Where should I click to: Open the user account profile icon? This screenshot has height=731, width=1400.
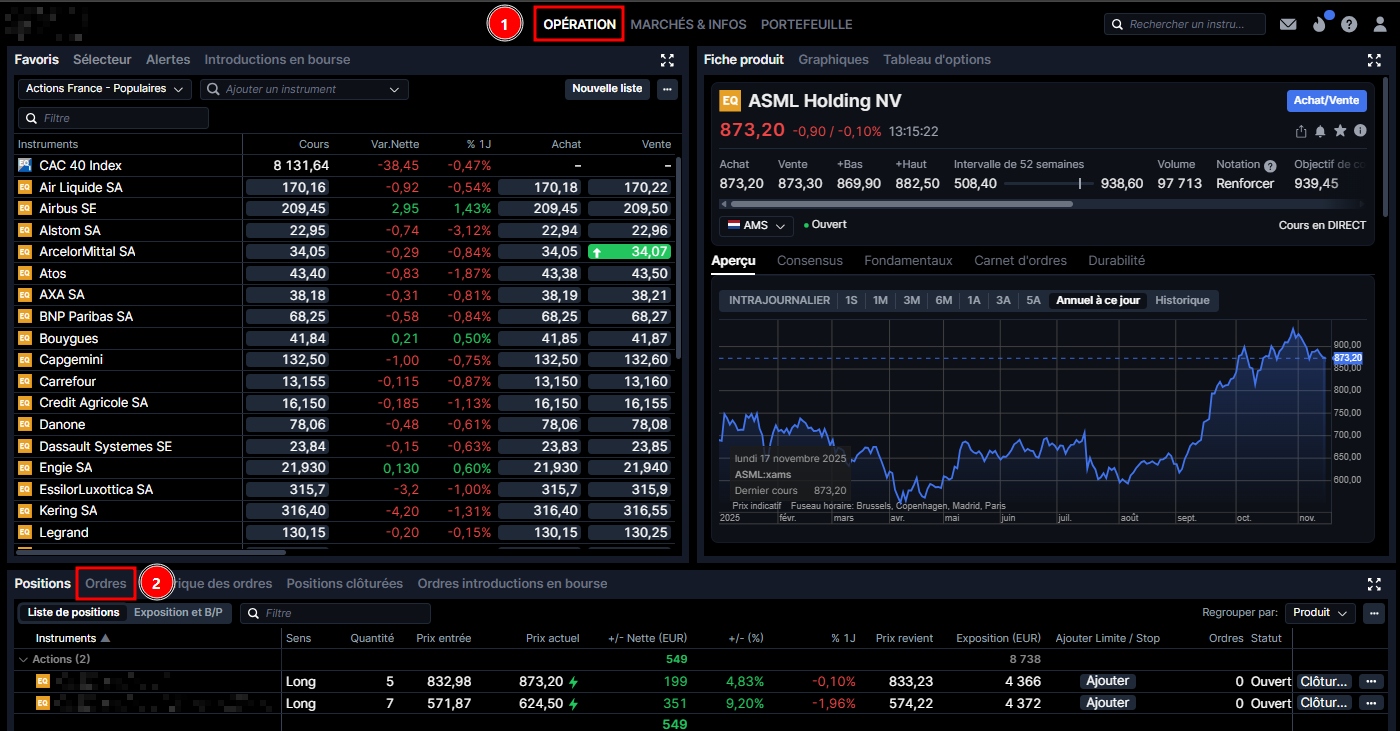point(1380,25)
